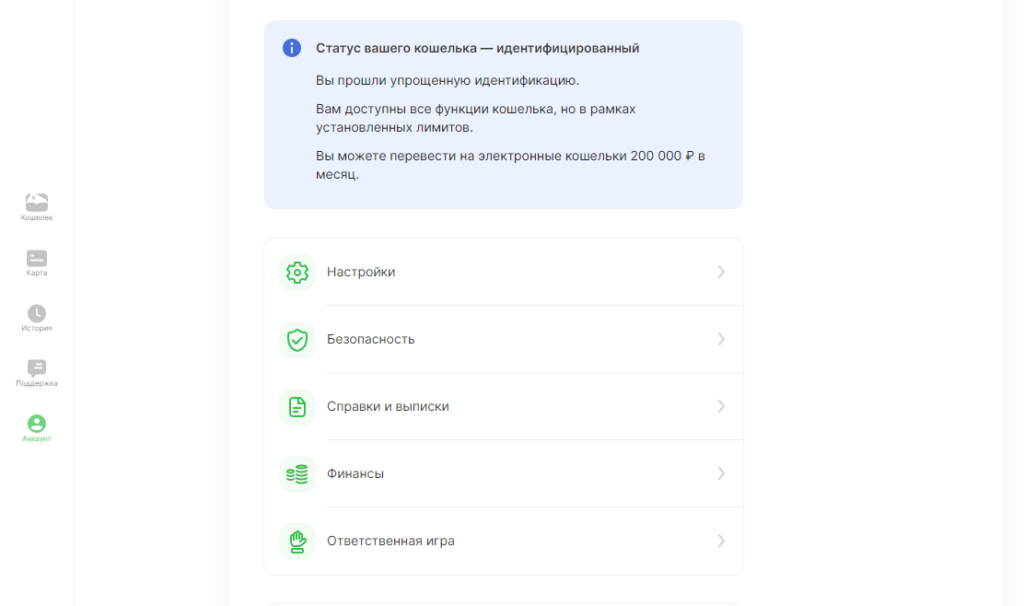The height and width of the screenshot is (606, 1024).
Task: Click the Настройки gear icon
Action: 297,272
